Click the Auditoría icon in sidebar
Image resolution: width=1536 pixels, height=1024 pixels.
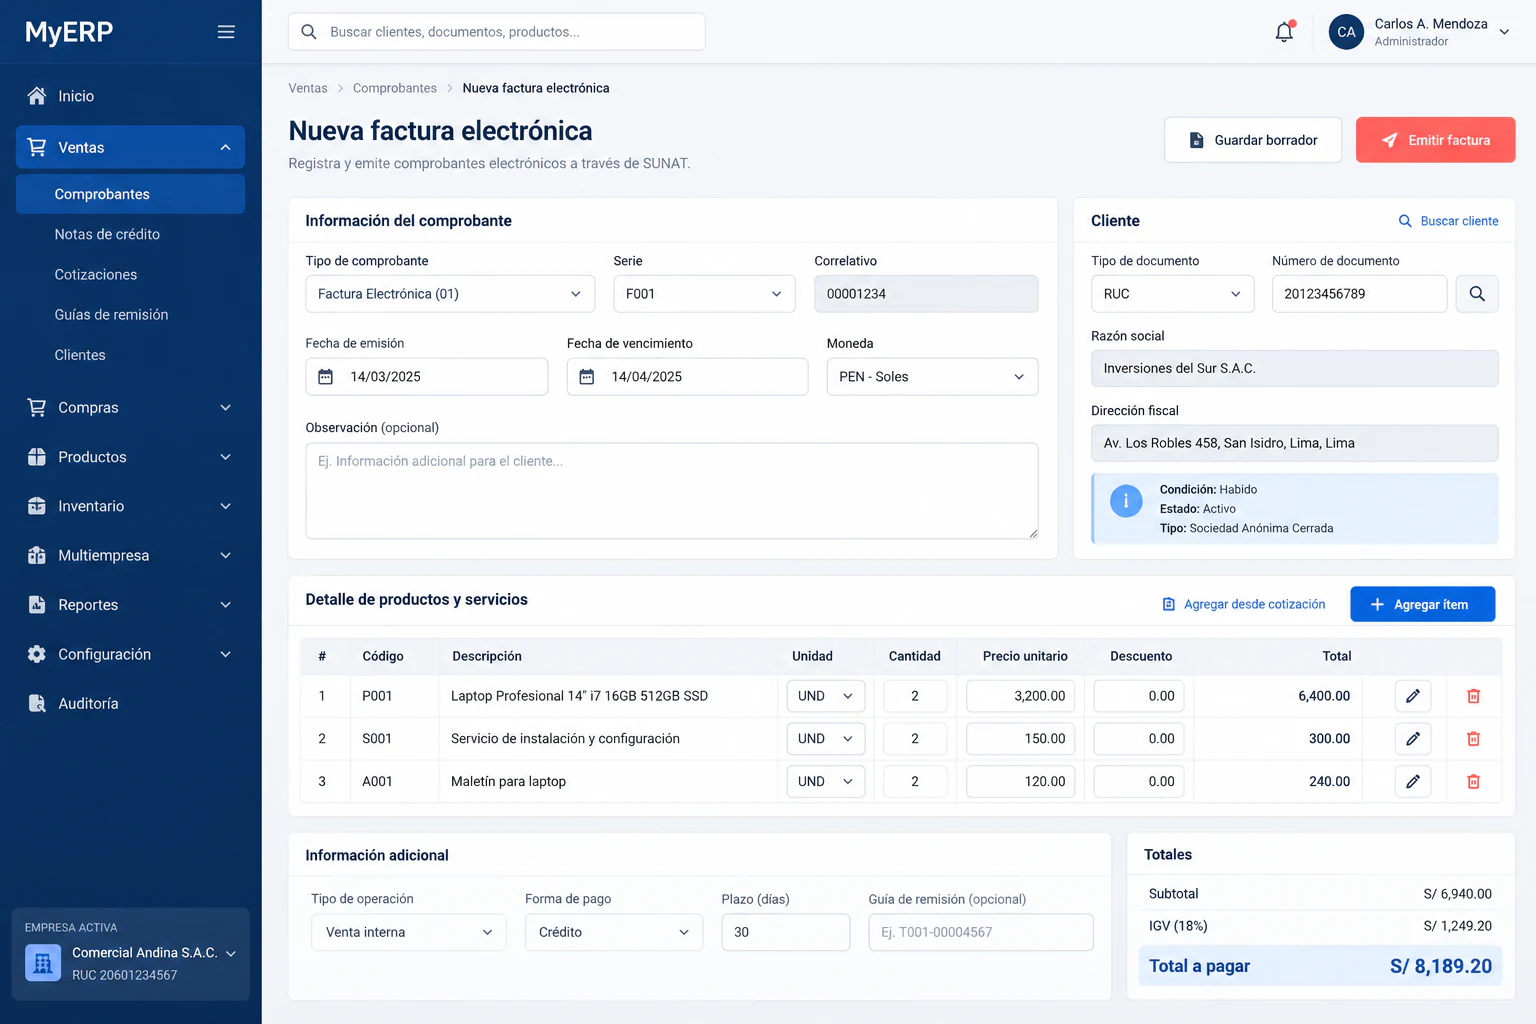pyautogui.click(x=37, y=704)
